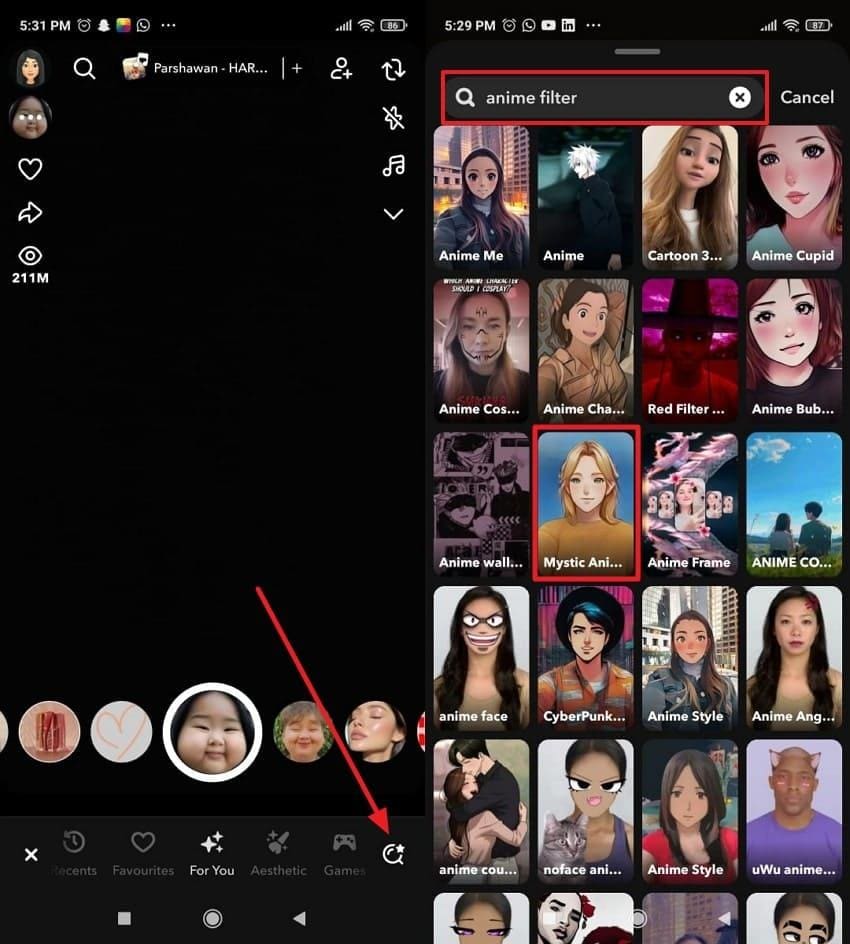Open the add friends icon

coord(341,68)
